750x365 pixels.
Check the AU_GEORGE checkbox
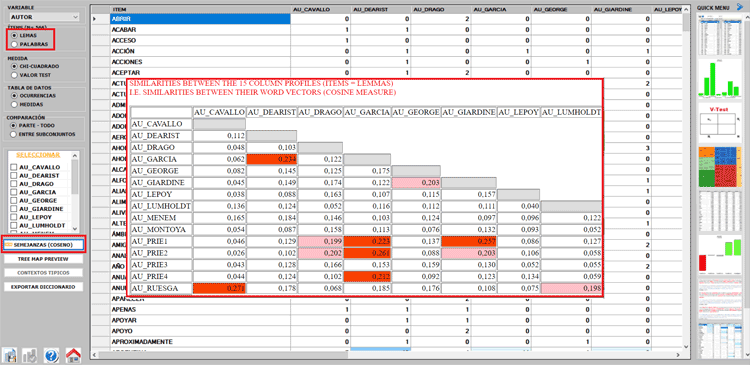coord(13,200)
